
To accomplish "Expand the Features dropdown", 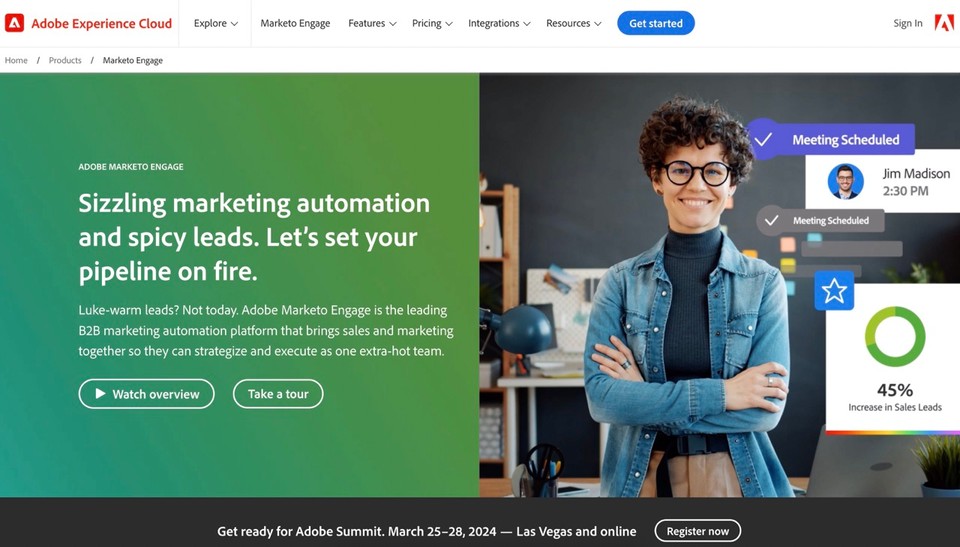I will pyautogui.click(x=372, y=23).
